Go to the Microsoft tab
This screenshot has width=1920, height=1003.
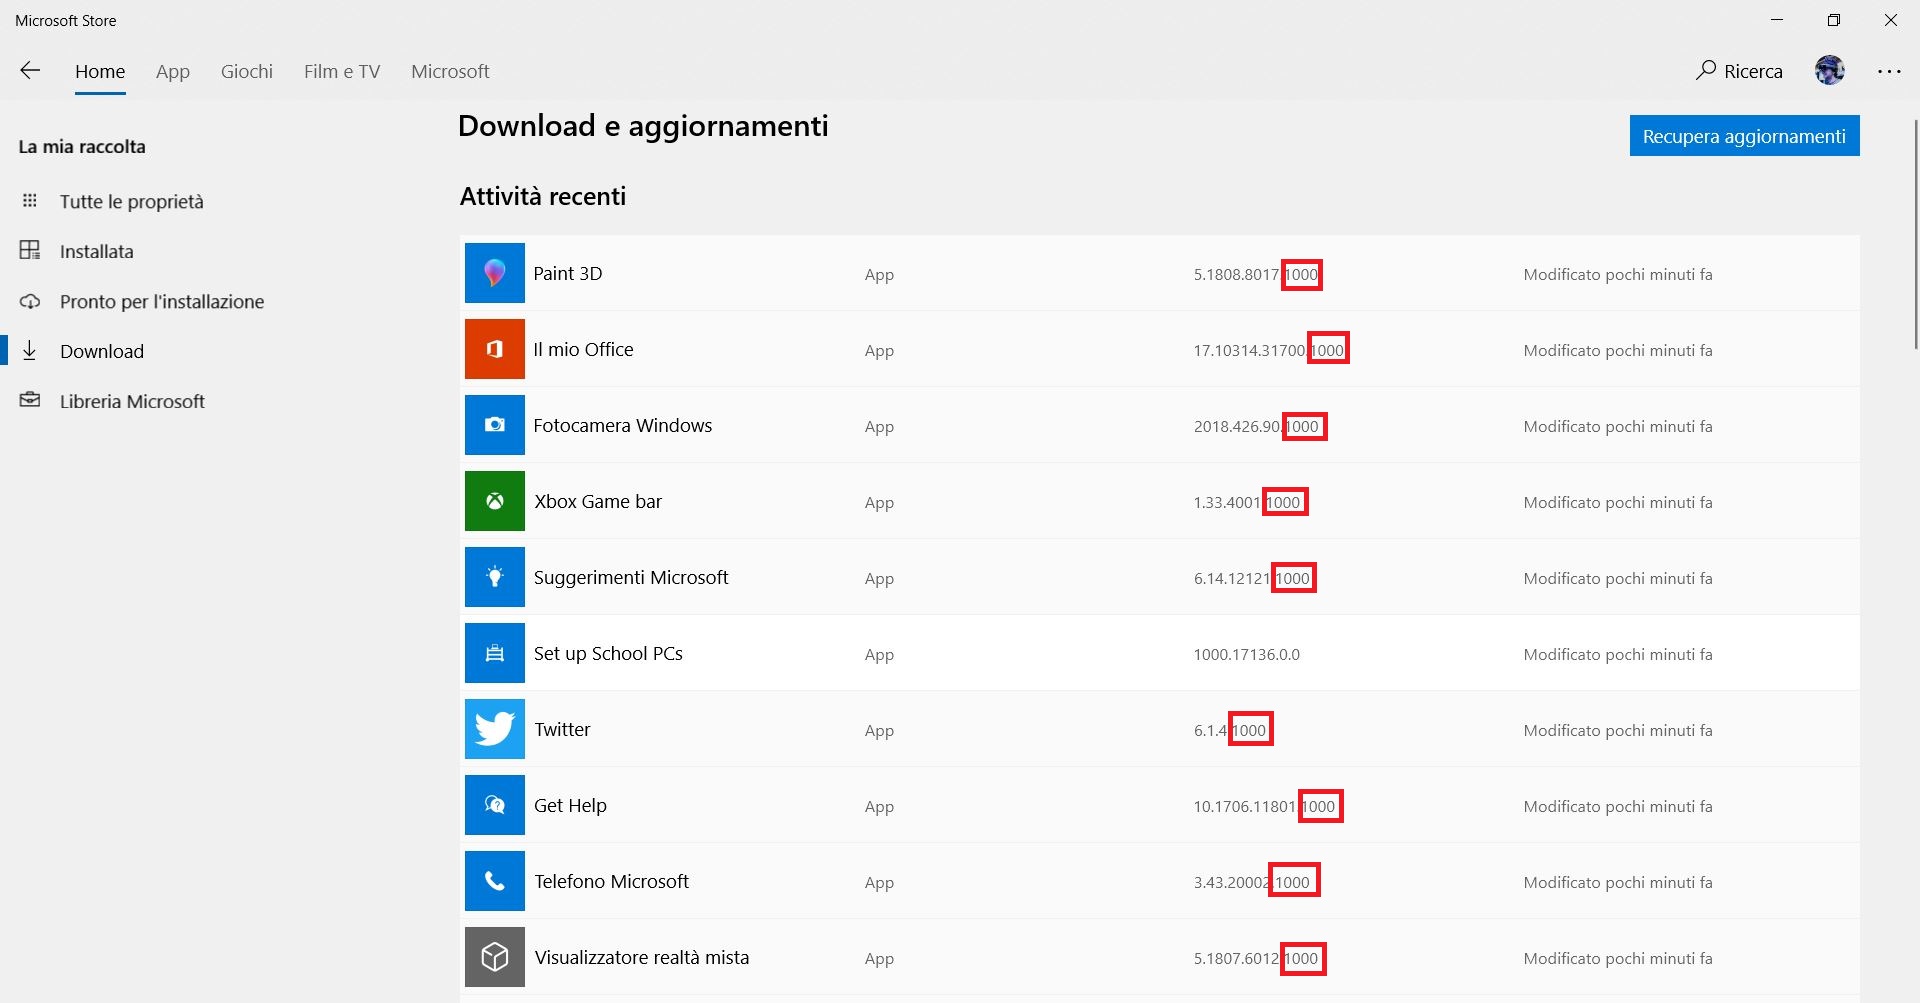point(450,71)
